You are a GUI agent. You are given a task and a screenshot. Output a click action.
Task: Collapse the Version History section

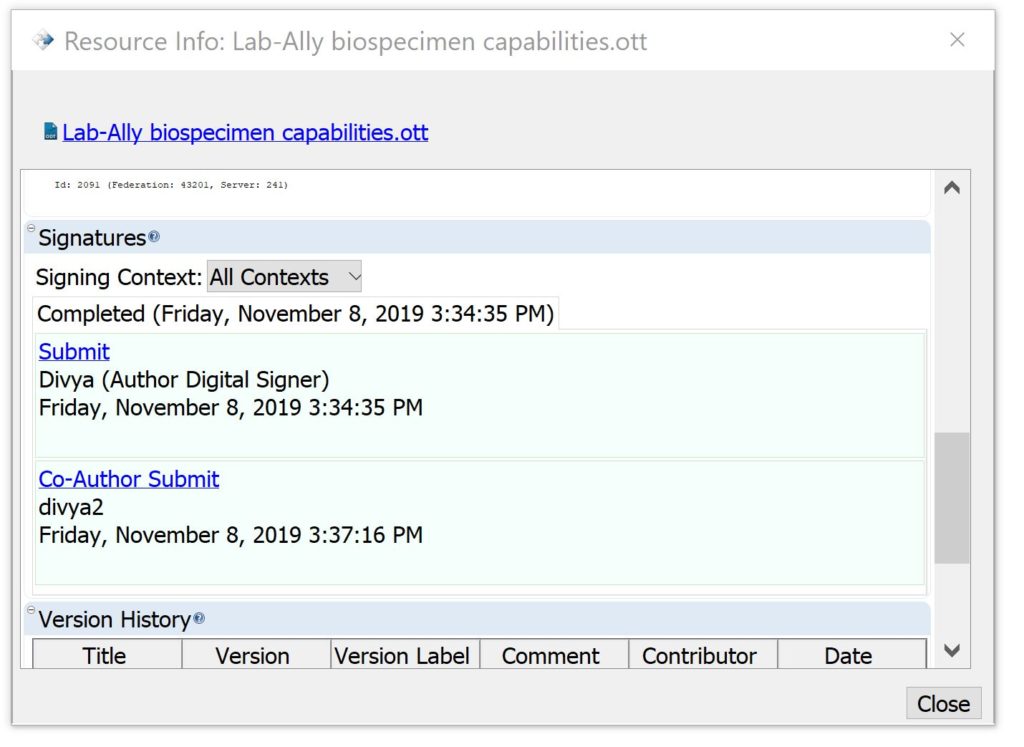click(31, 611)
